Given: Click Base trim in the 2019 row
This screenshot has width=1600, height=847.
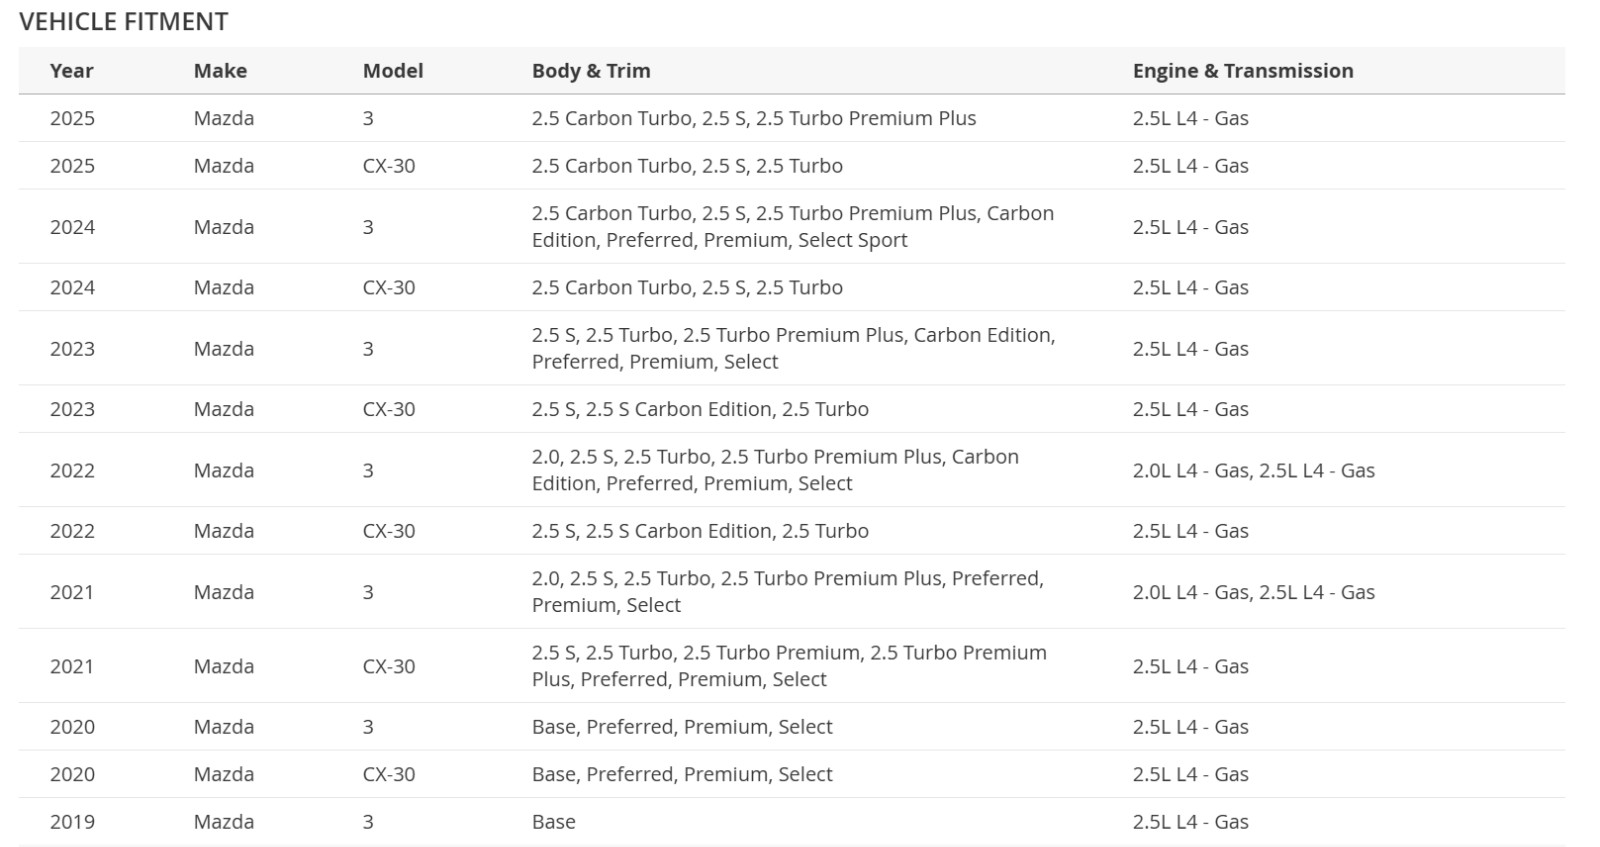Looking at the screenshot, I should pyautogui.click(x=553, y=822).
